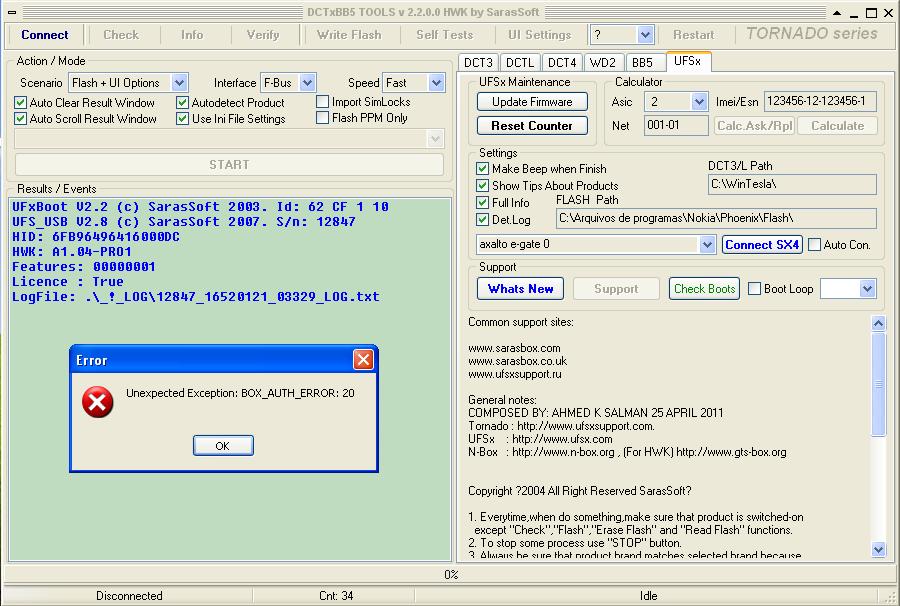Click the Reset Counter button
Image resolution: width=900 pixels, height=606 pixels.
[x=532, y=126]
